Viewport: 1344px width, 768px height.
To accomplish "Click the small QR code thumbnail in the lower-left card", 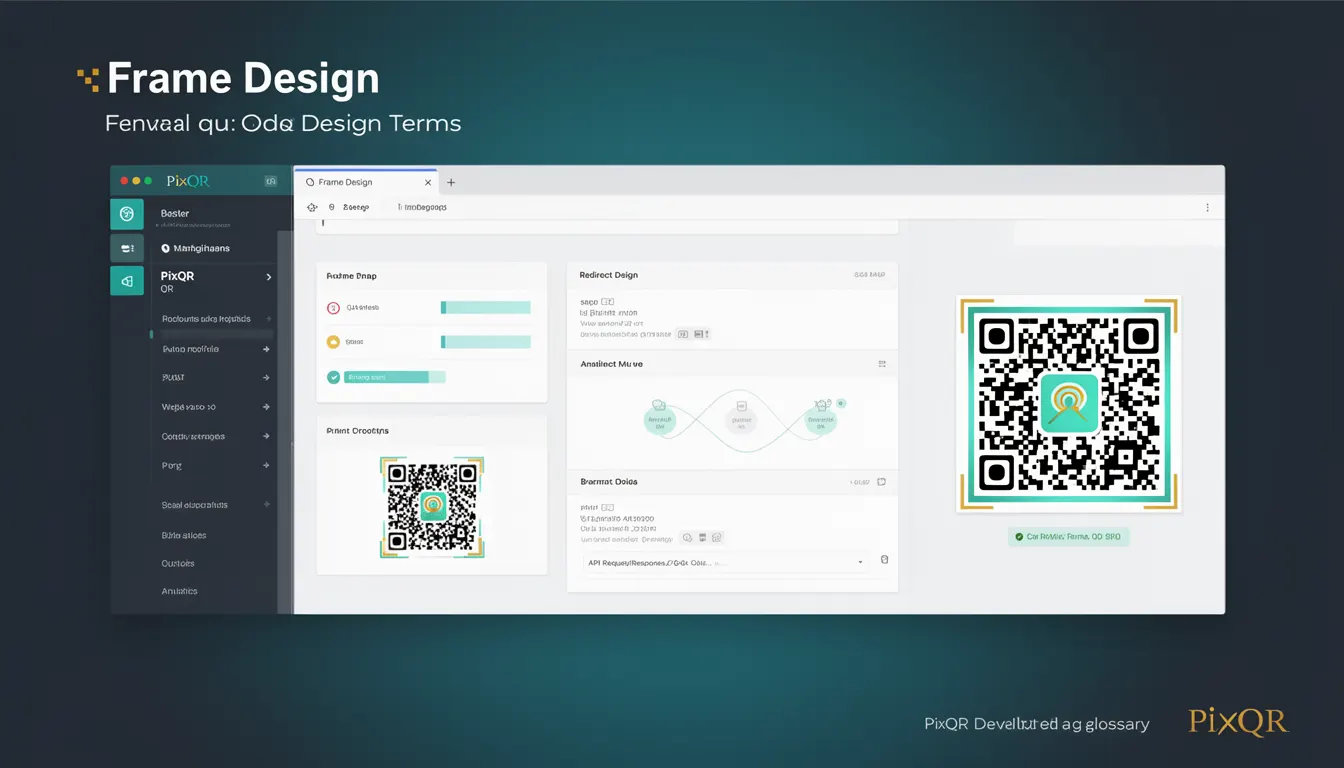I will 432,507.
